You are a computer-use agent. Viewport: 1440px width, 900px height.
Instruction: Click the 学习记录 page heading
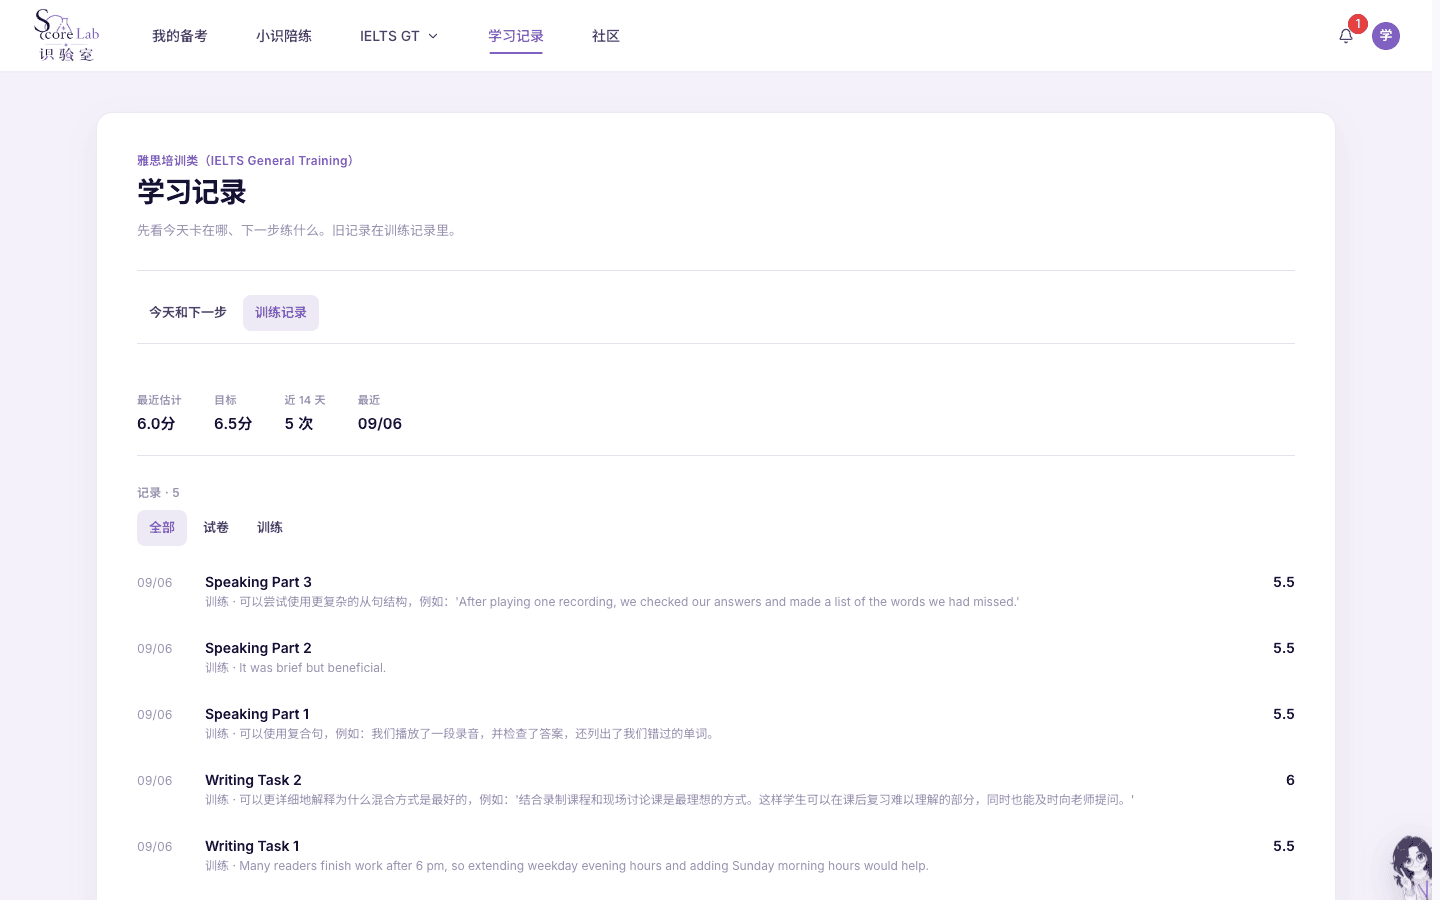coord(192,192)
